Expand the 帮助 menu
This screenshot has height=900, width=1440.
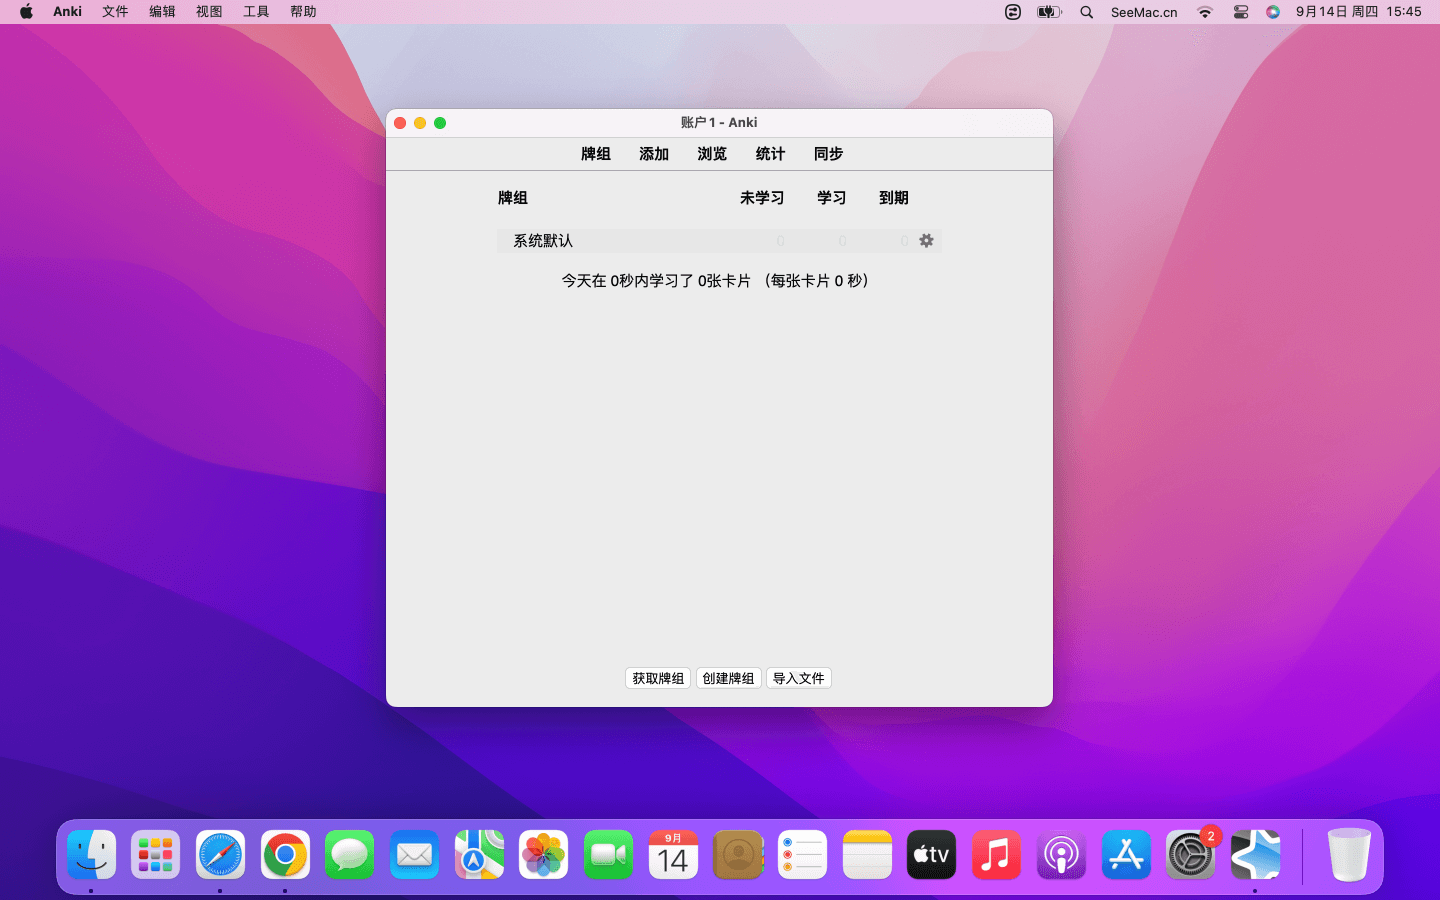click(x=303, y=12)
